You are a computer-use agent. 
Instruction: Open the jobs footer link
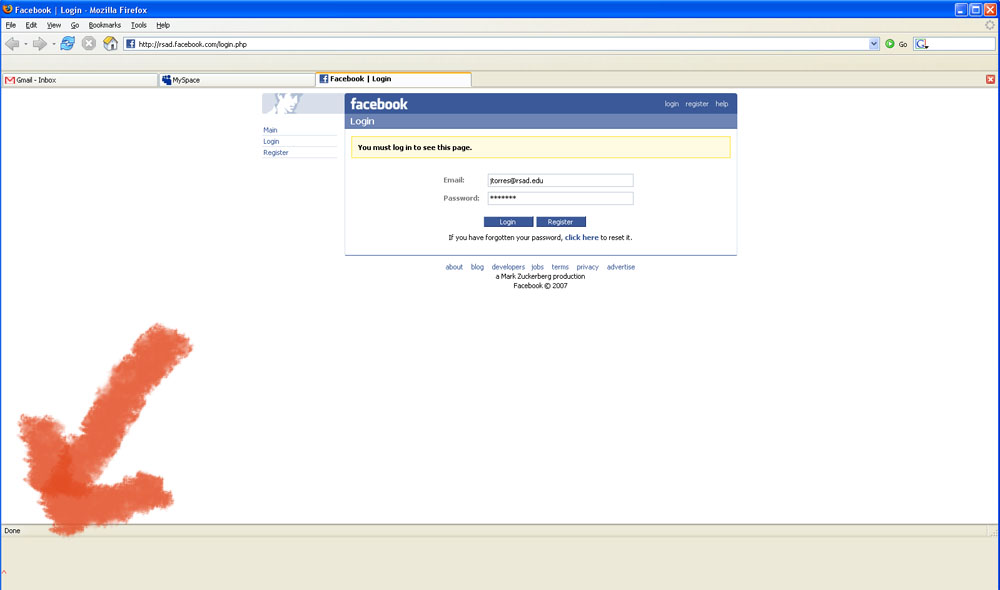tap(538, 267)
